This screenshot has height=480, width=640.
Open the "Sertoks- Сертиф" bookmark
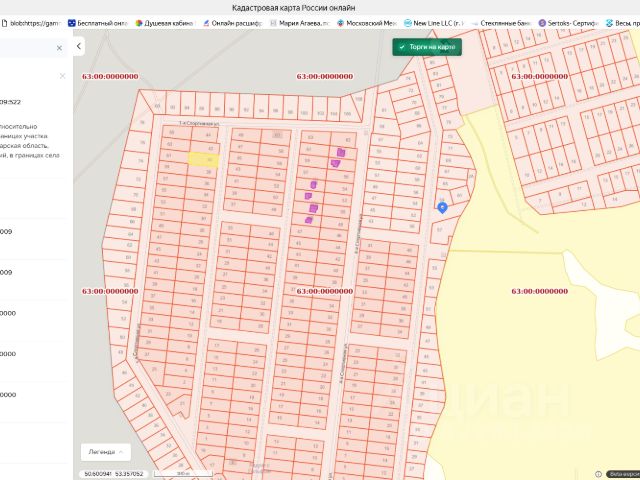[x=569, y=23]
